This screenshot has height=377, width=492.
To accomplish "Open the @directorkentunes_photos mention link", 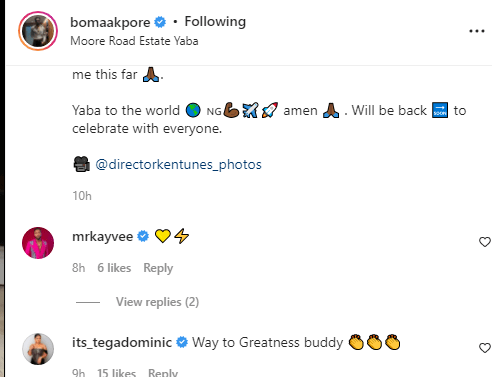I will tap(178, 164).
